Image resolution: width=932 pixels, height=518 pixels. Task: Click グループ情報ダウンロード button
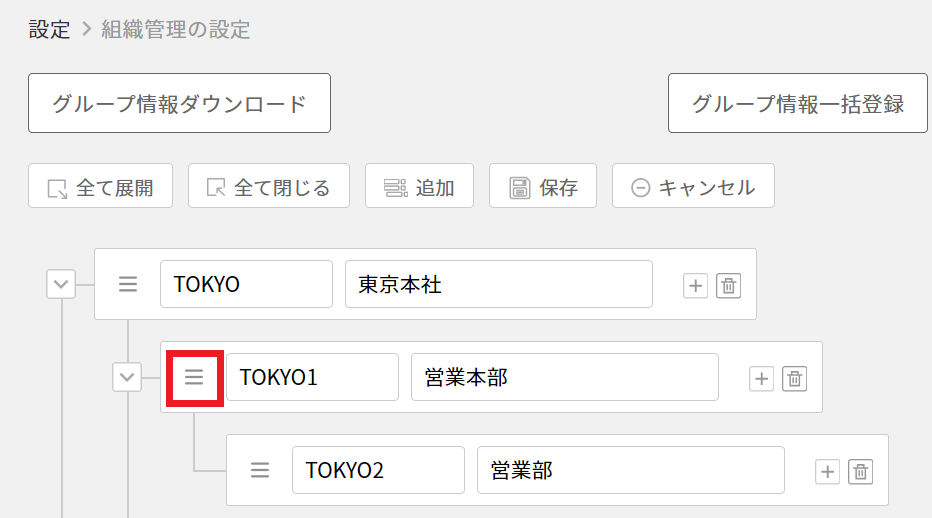pyautogui.click(x=179, y=103)
